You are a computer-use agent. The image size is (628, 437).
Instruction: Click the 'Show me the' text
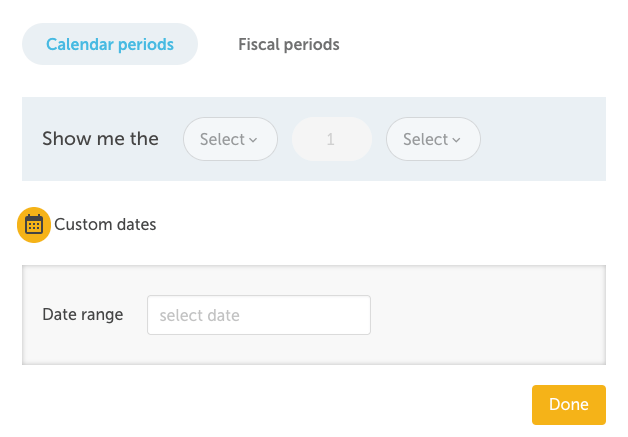pyautogui.click(x=100, y=139)
